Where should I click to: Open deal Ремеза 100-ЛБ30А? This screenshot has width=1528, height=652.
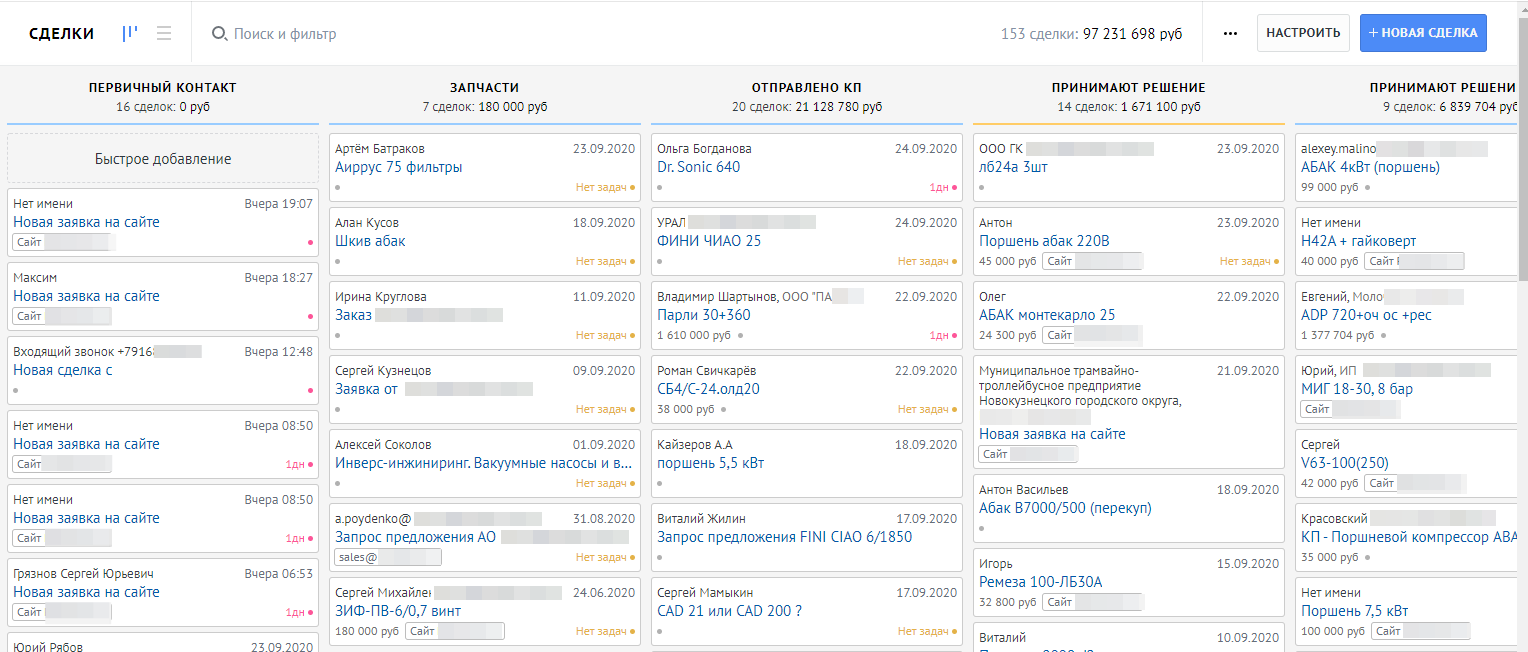click(x=1041, y=582)
